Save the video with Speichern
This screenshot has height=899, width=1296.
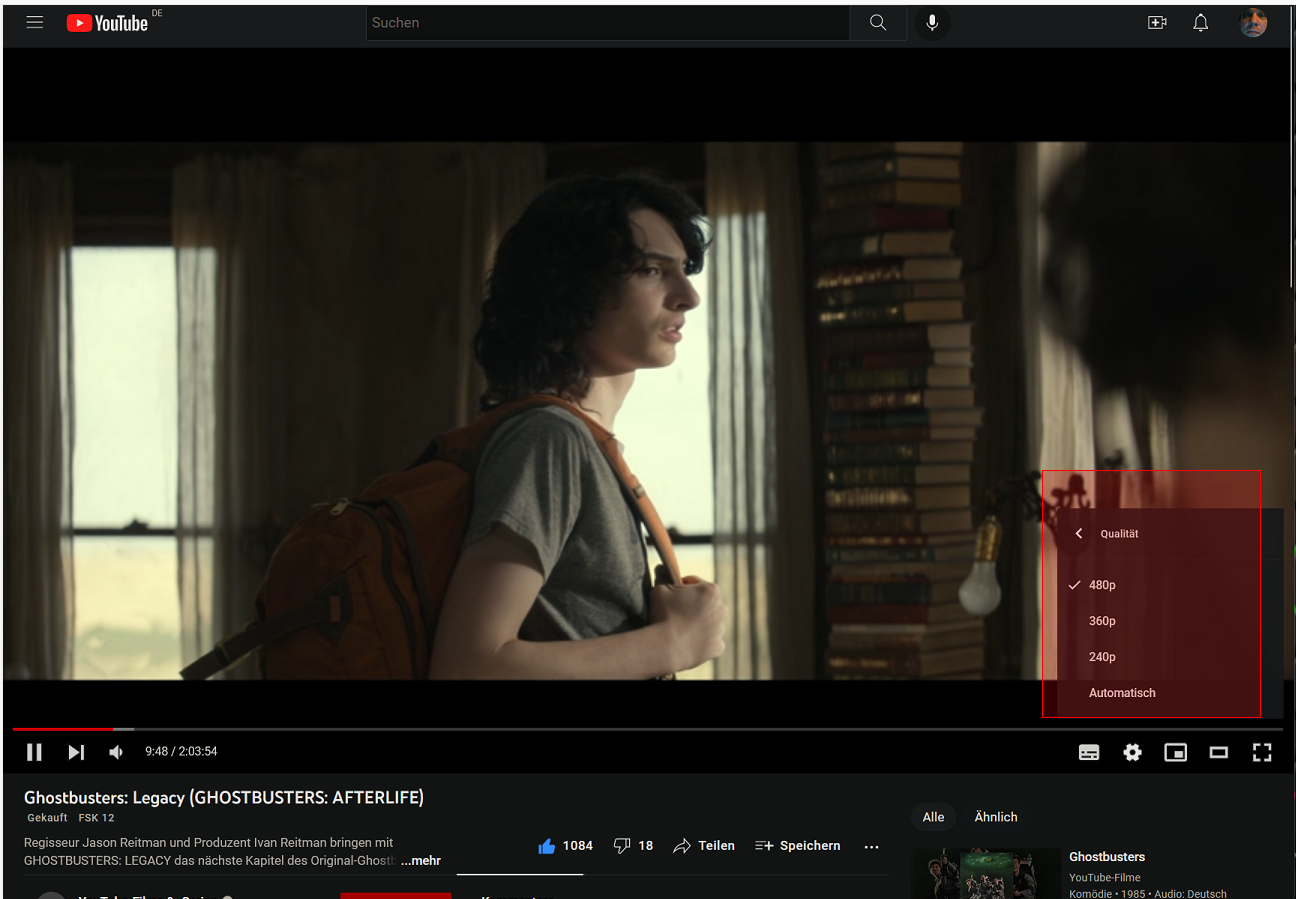tap(797, 846)
